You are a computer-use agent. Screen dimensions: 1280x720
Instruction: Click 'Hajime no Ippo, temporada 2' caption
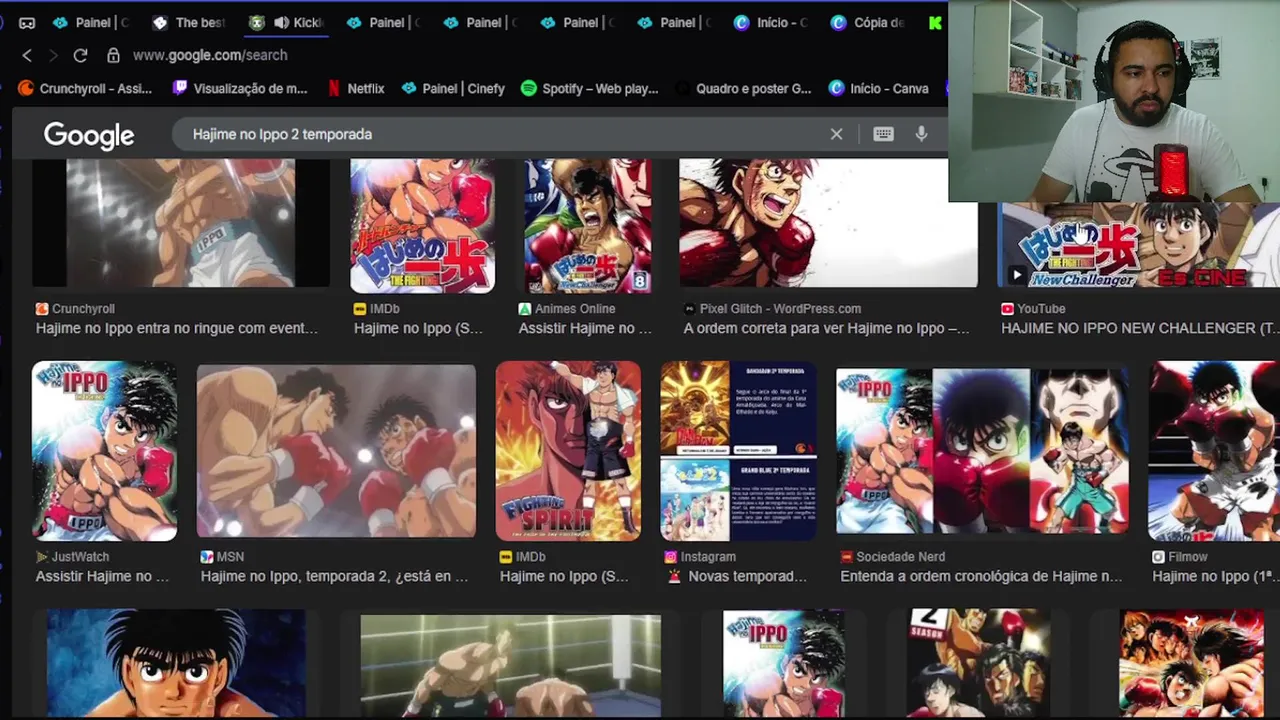[x=334, y=576]
